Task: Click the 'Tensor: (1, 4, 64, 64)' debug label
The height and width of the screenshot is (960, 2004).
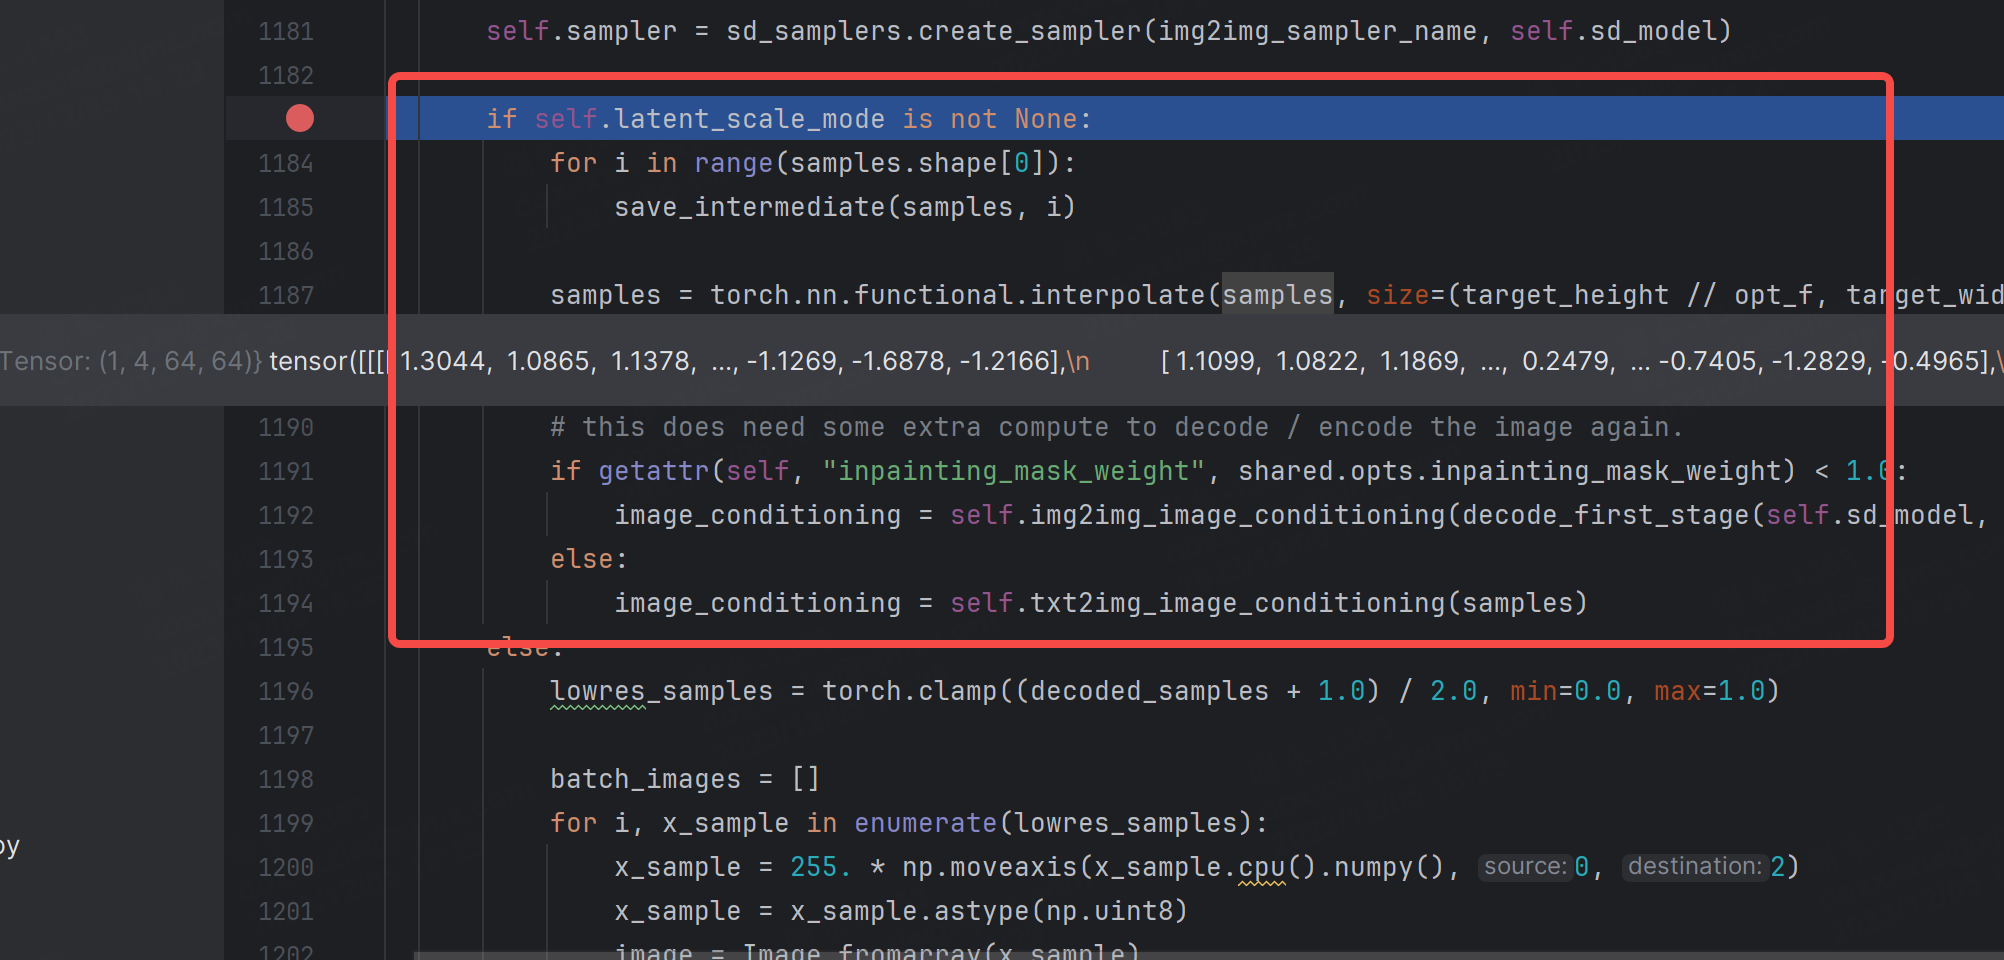Action: (131, 361)
